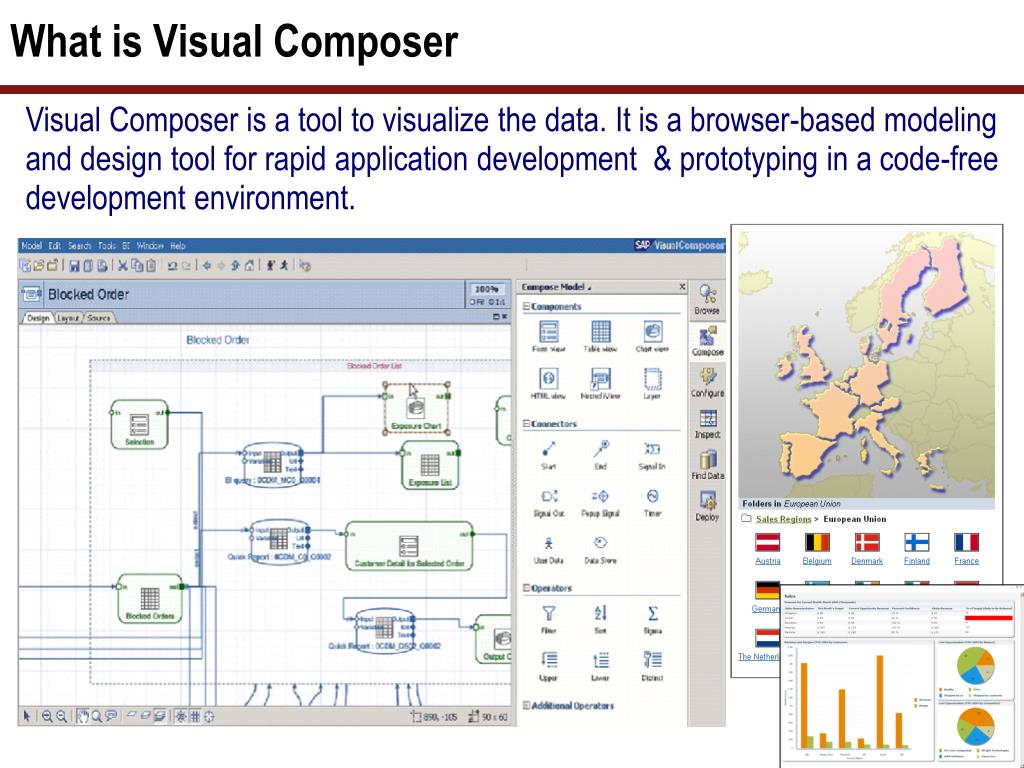Select the Blocked Orders node on canvas
Screen dimensions: 1024x768
click(150, 600)
